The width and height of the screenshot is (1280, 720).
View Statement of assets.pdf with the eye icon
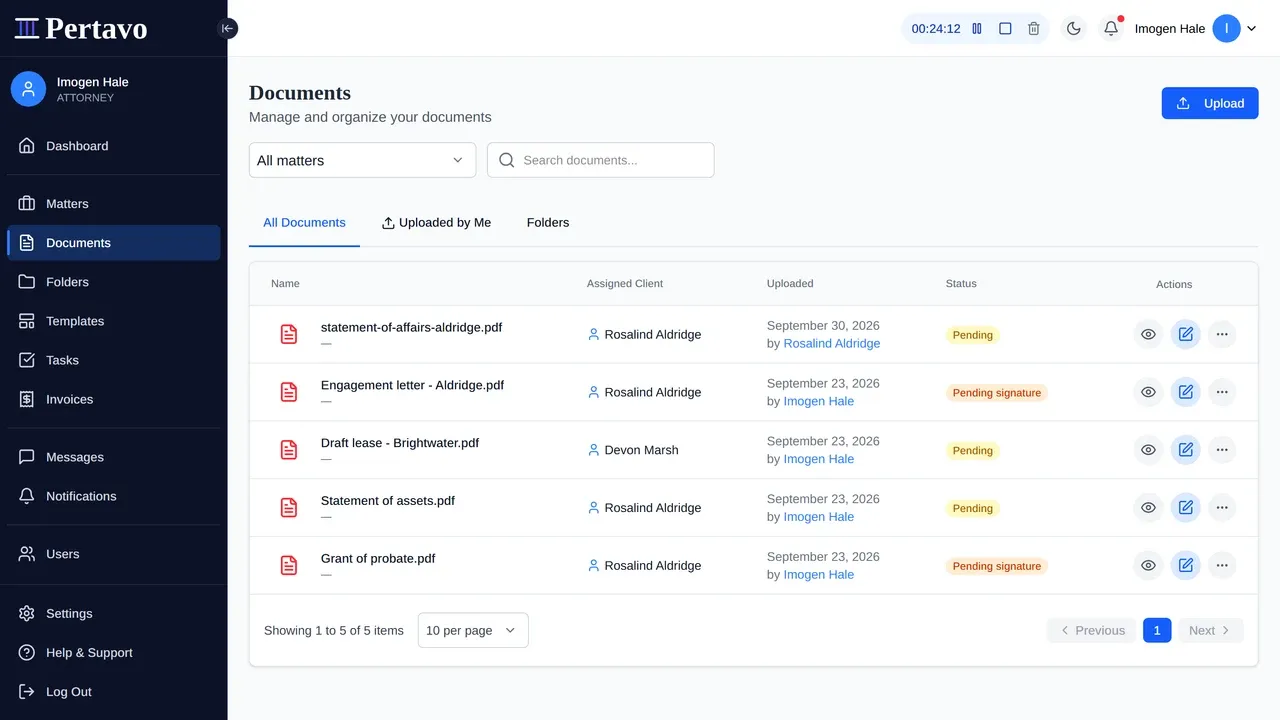(x=1148, y=508)
